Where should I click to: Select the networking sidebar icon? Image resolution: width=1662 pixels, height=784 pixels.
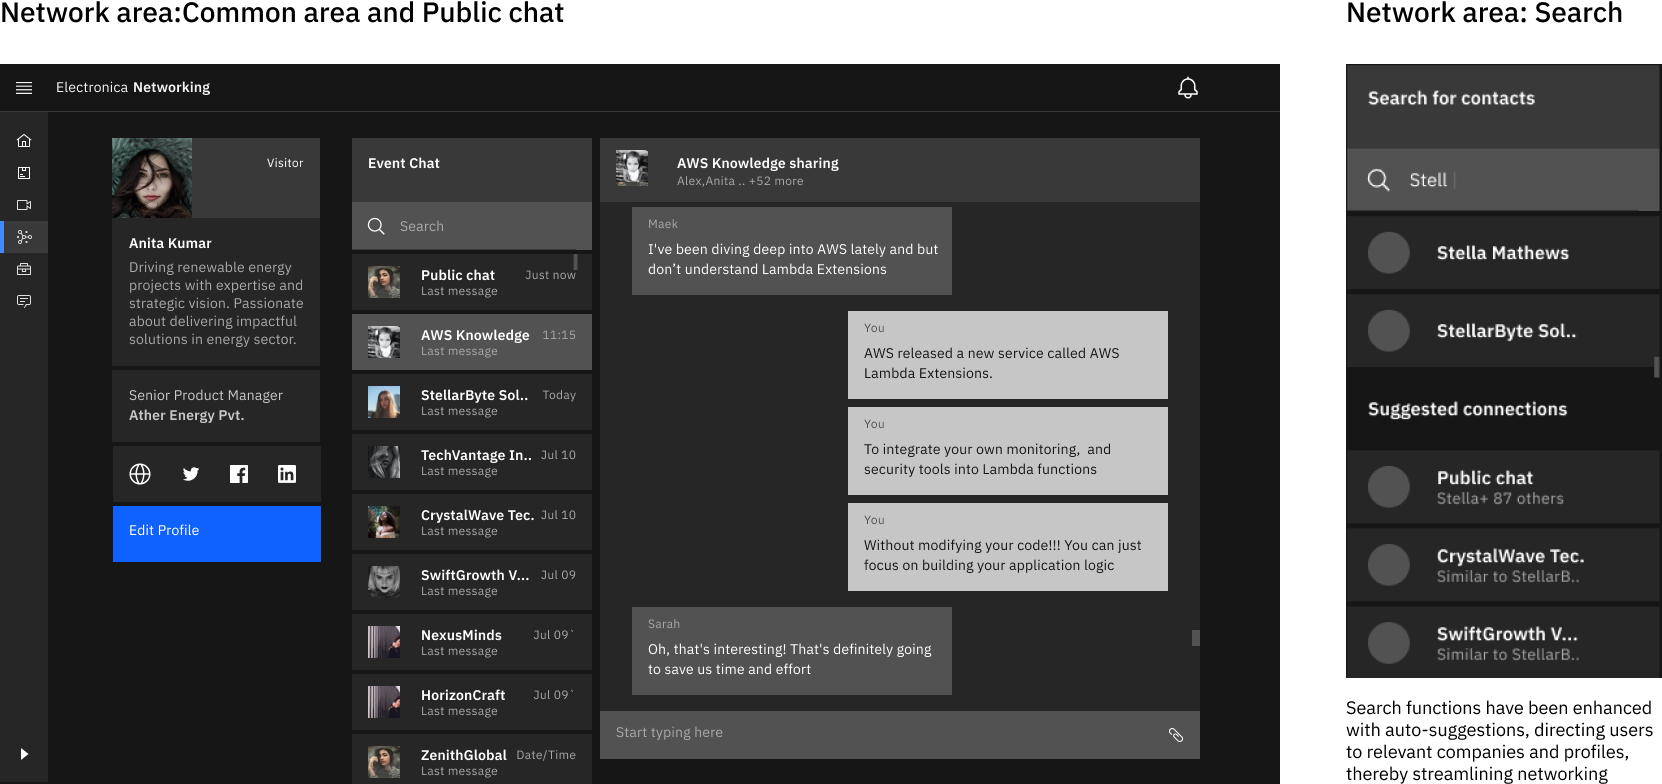(x=24, y=237)
